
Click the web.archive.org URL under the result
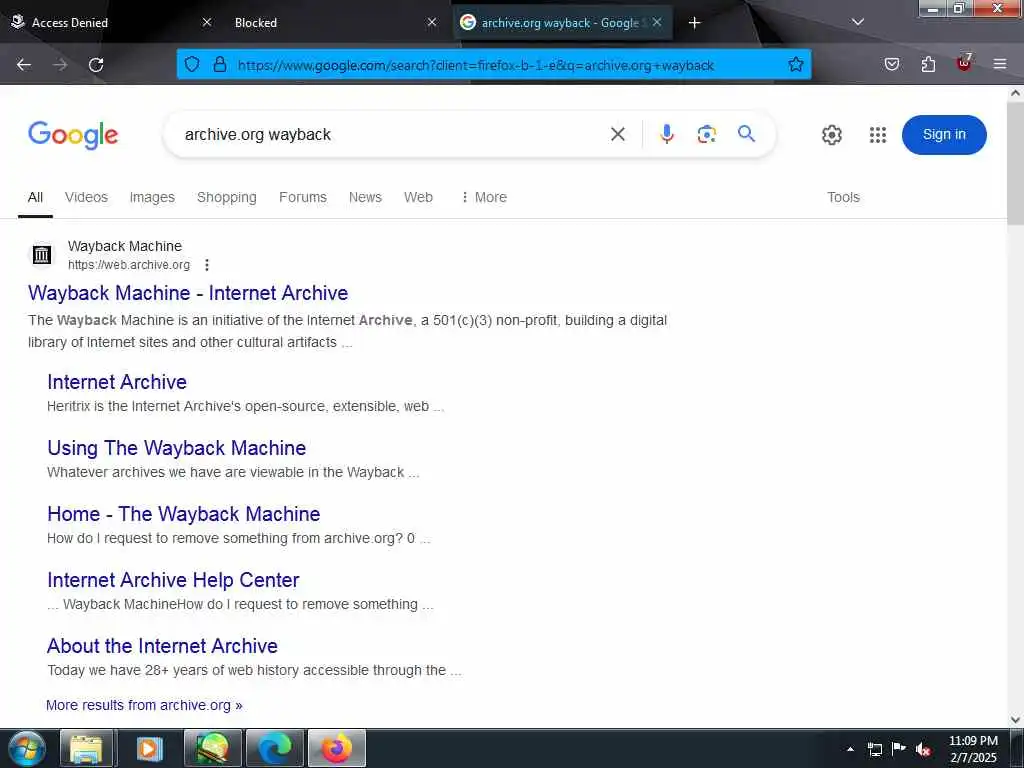(129, 265)
